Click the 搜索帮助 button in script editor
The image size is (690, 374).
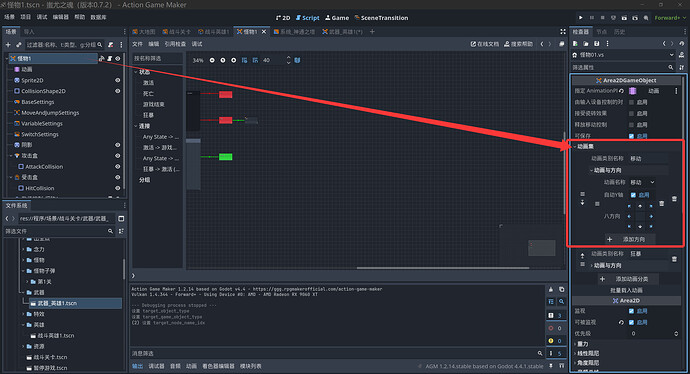tap(518, 44)
